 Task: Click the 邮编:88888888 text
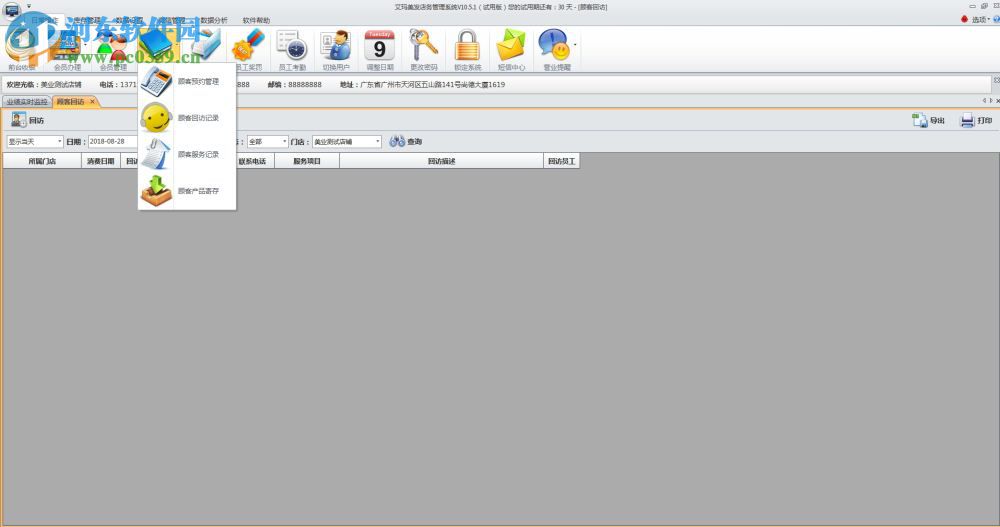coord(295,84)
